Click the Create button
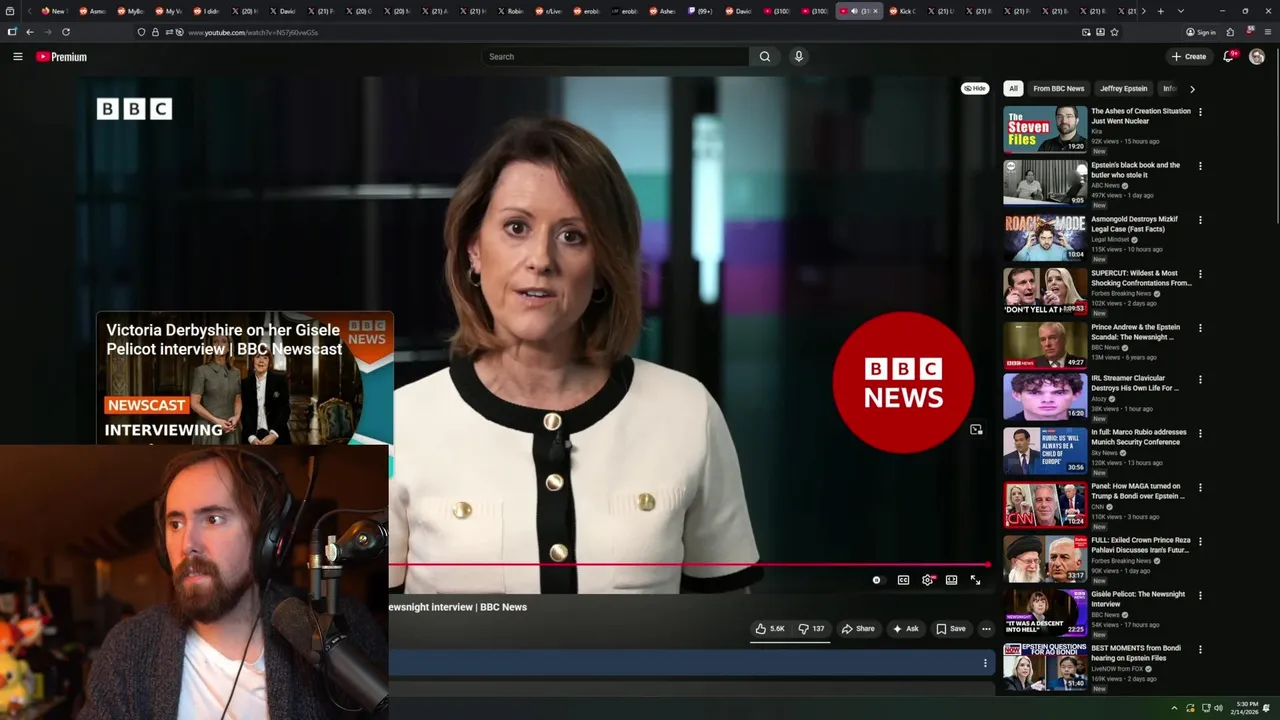Viewport: 1280px width, 720px height. pos(1189,57)
